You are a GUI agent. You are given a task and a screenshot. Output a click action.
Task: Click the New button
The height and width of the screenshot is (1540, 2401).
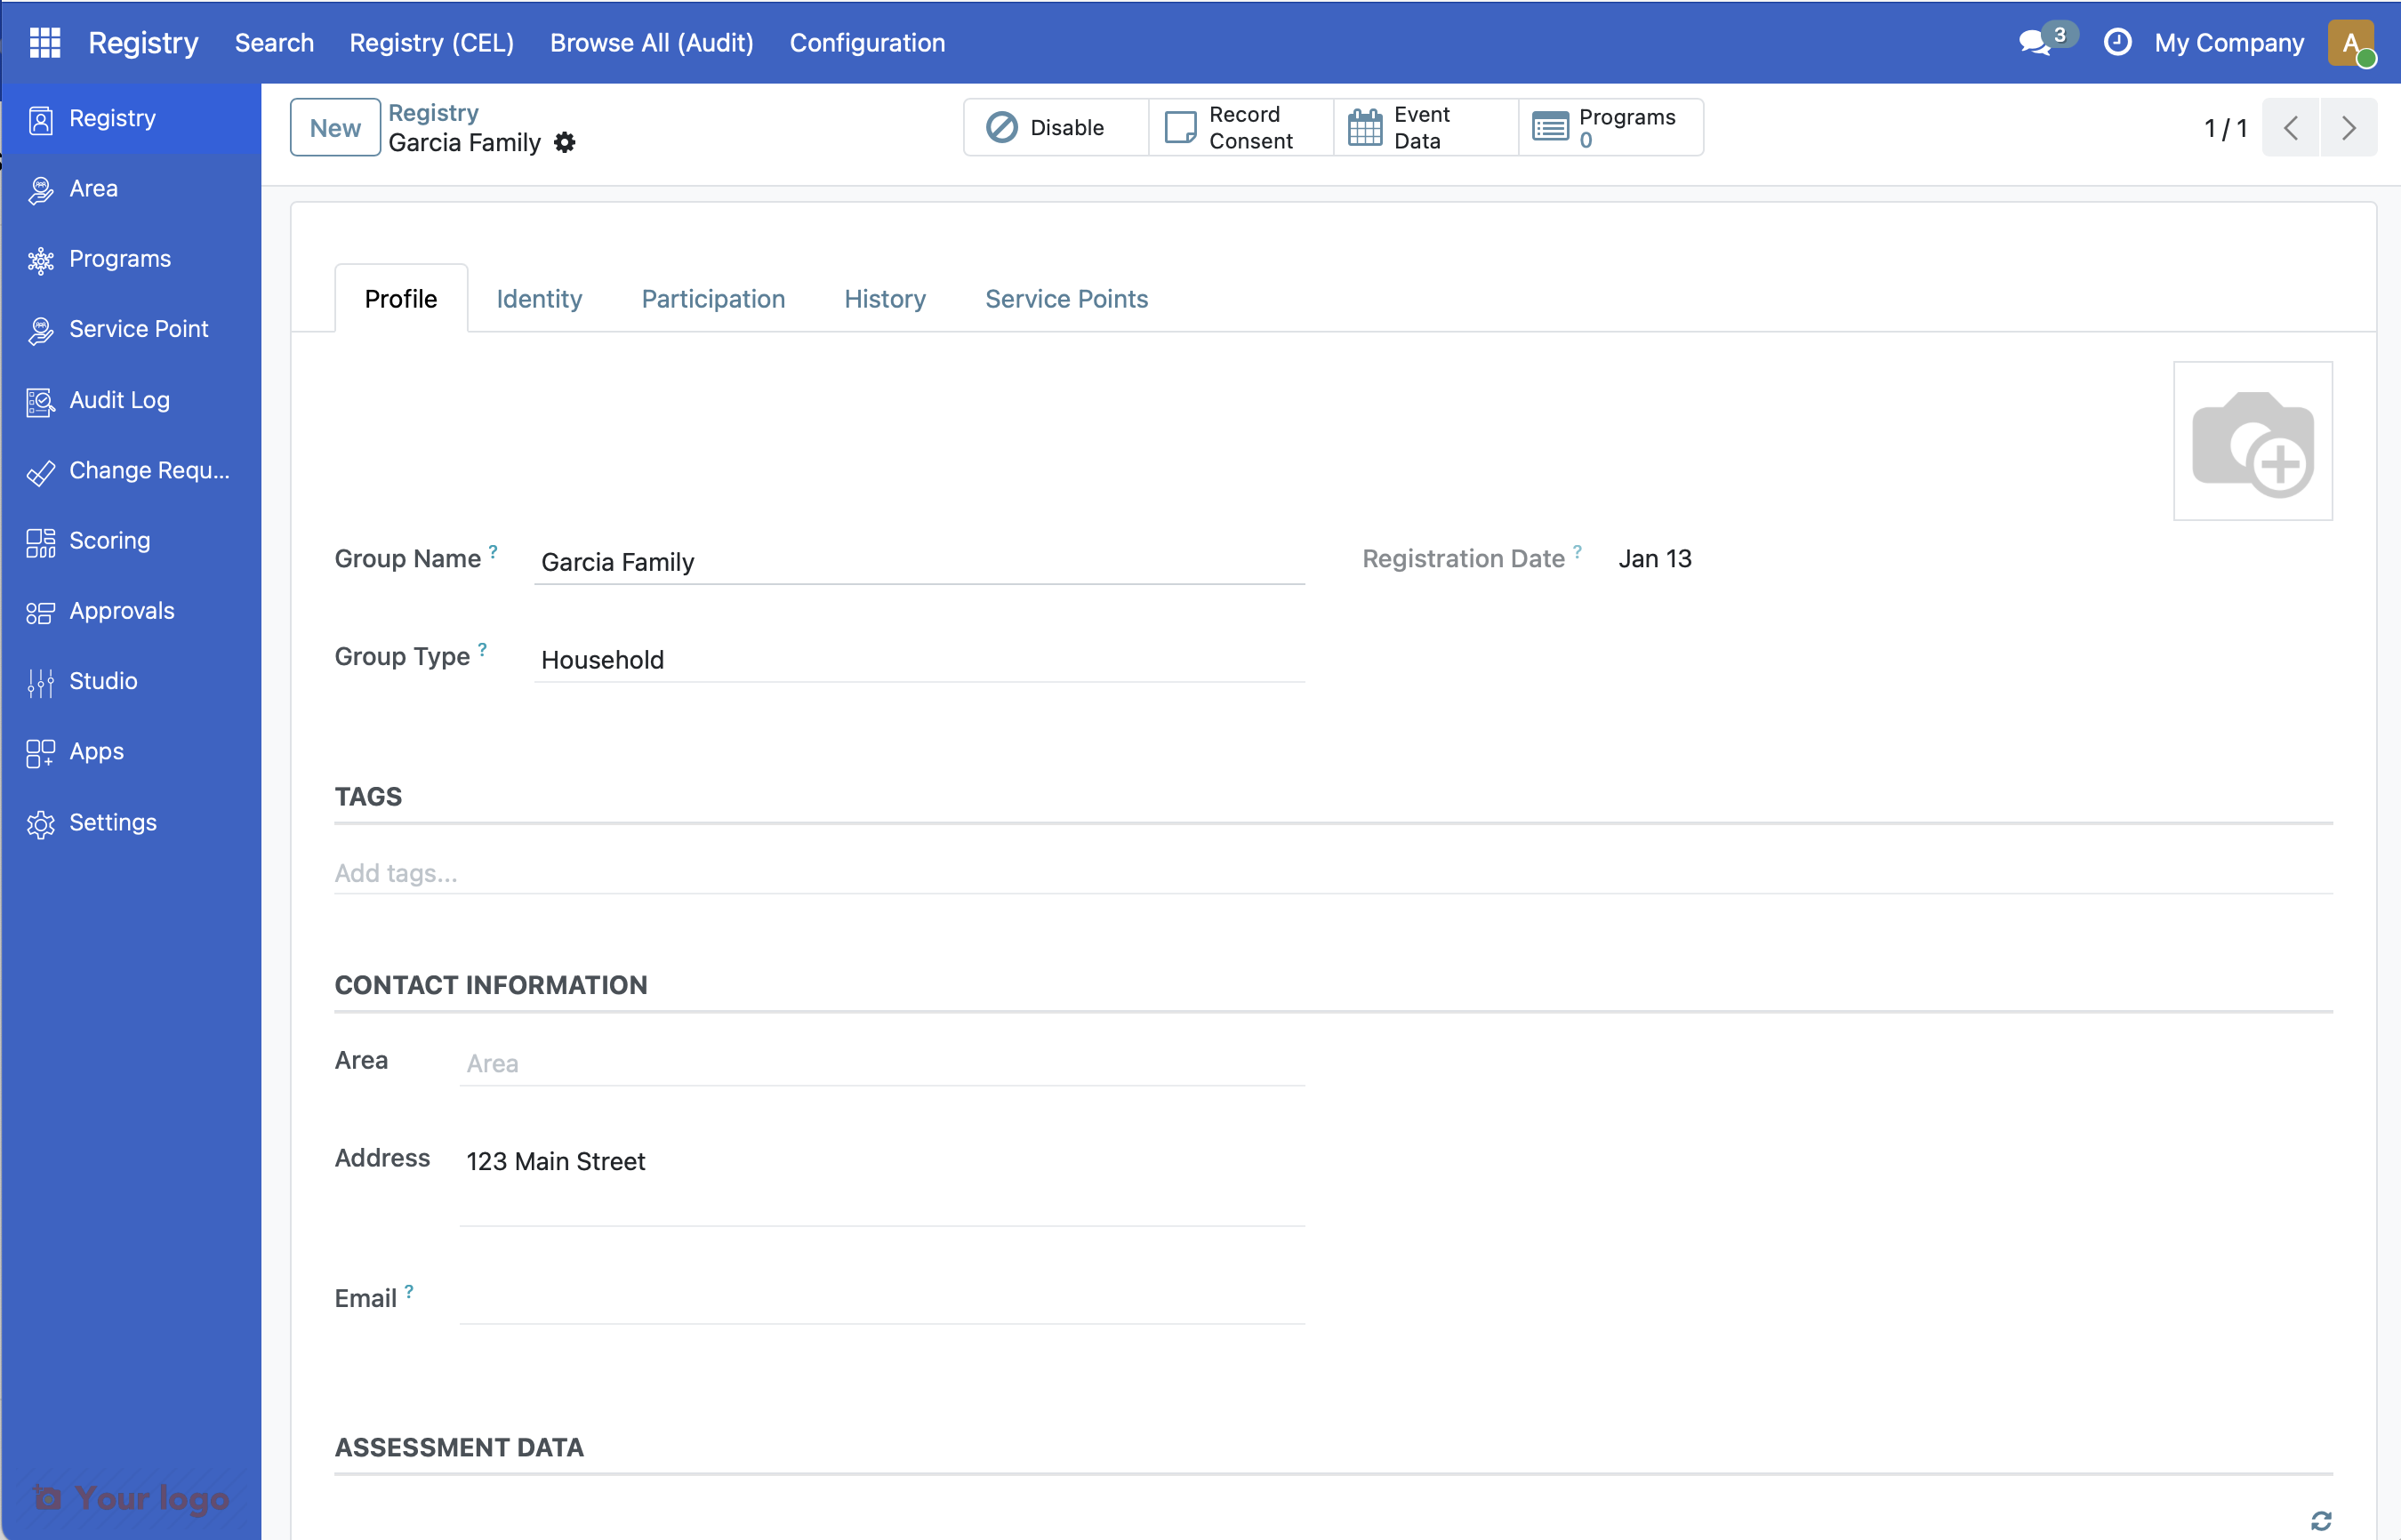(x=334, y=127)
